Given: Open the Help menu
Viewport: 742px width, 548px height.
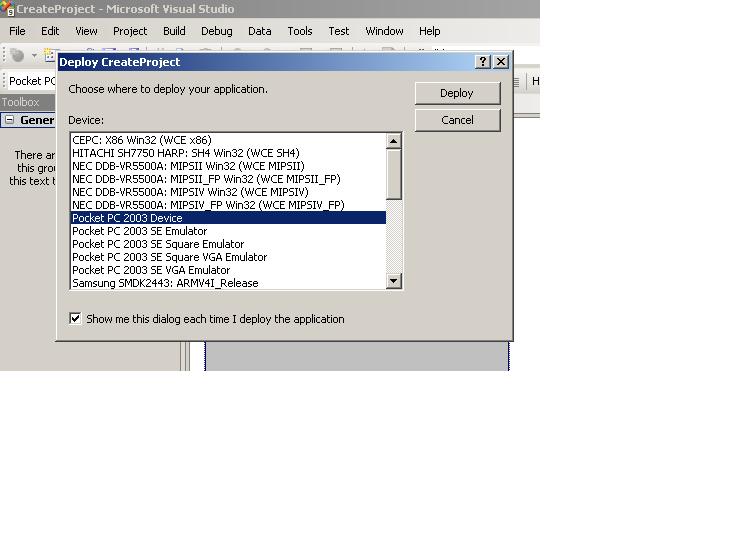Looking at the screenshot, I should coord(430,31).
